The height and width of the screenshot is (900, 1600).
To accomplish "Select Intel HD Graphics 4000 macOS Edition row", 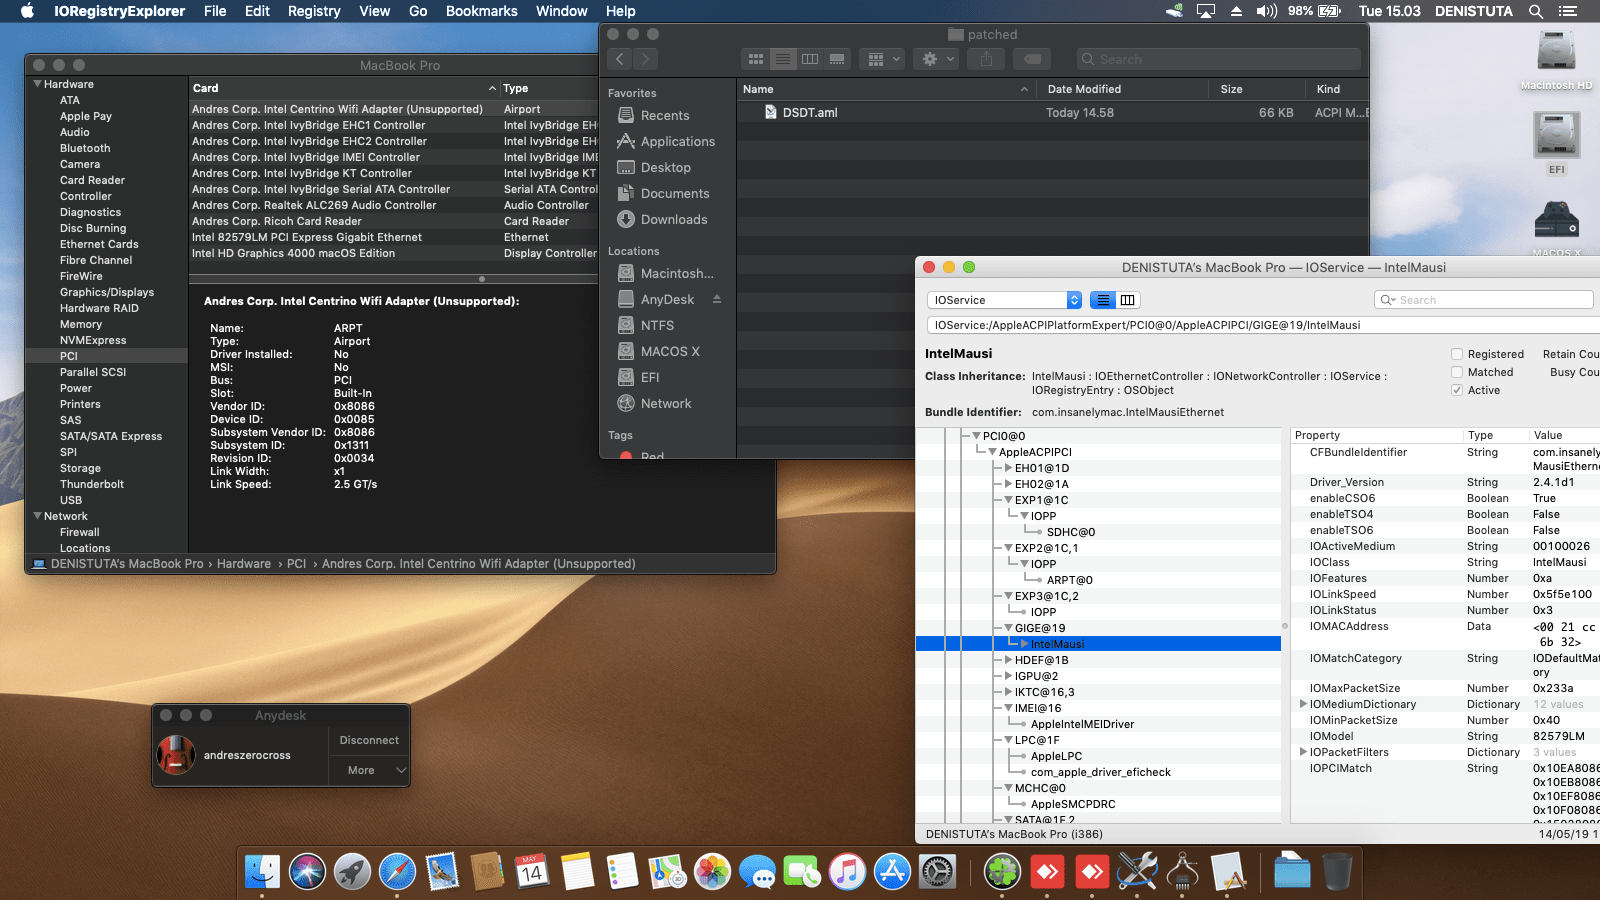I will pos(394,253).
